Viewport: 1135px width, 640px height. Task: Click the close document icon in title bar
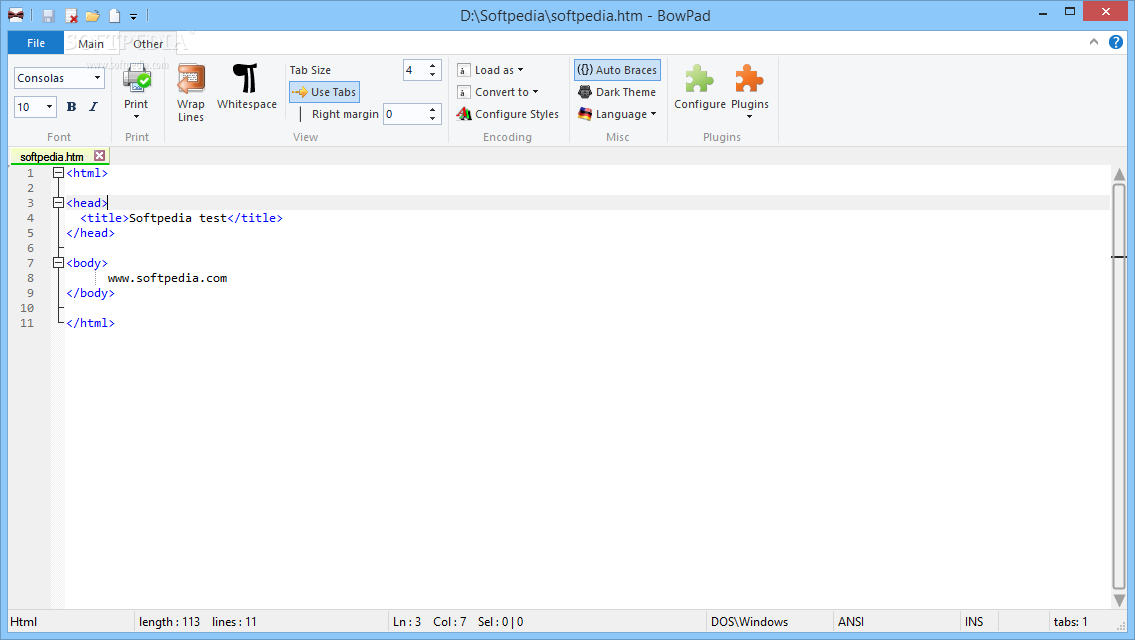[71, 15]
